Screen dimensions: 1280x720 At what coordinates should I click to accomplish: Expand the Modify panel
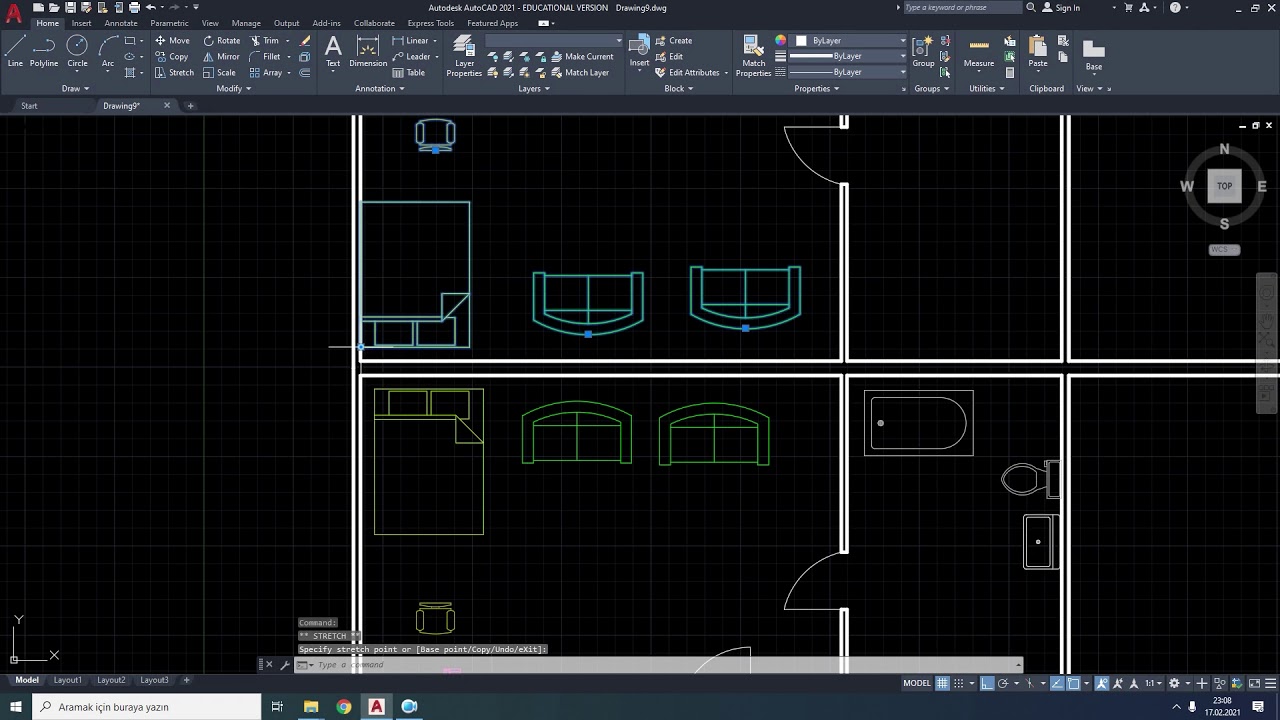[x=234, y=88]
